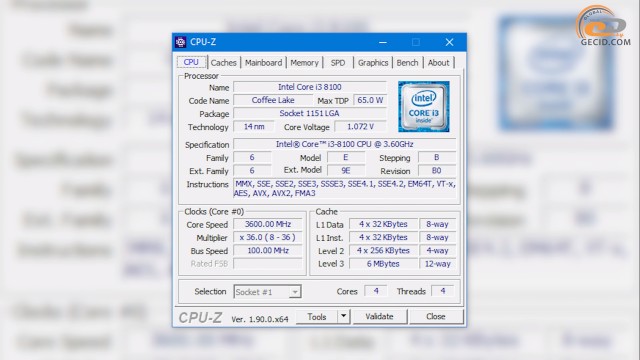Click the Model value 'E'
640x360 pixels.
[x=346, y=158]
